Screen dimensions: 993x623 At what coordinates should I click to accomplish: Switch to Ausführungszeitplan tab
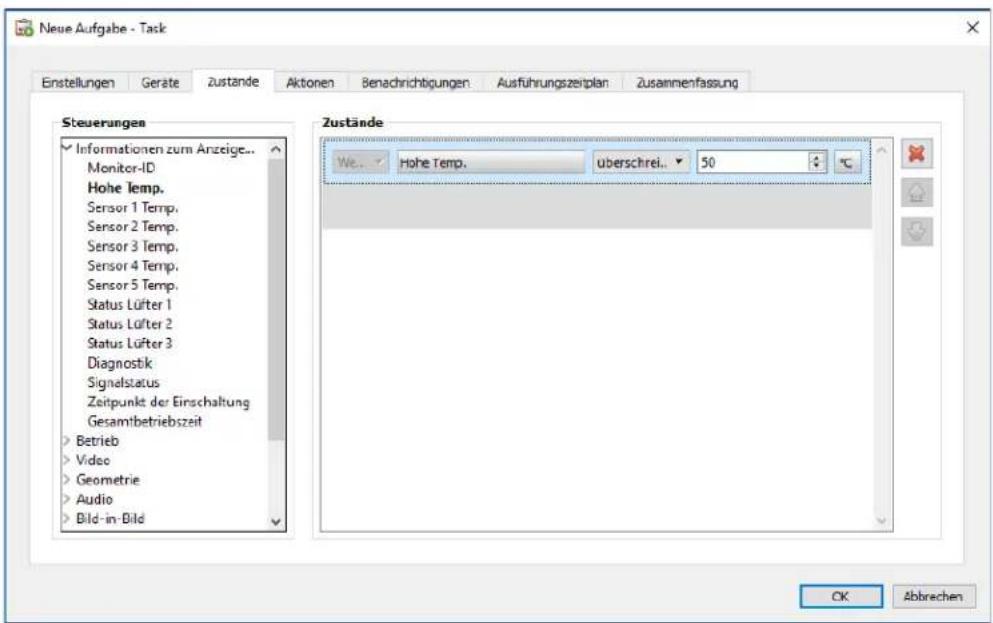point(552,82)
